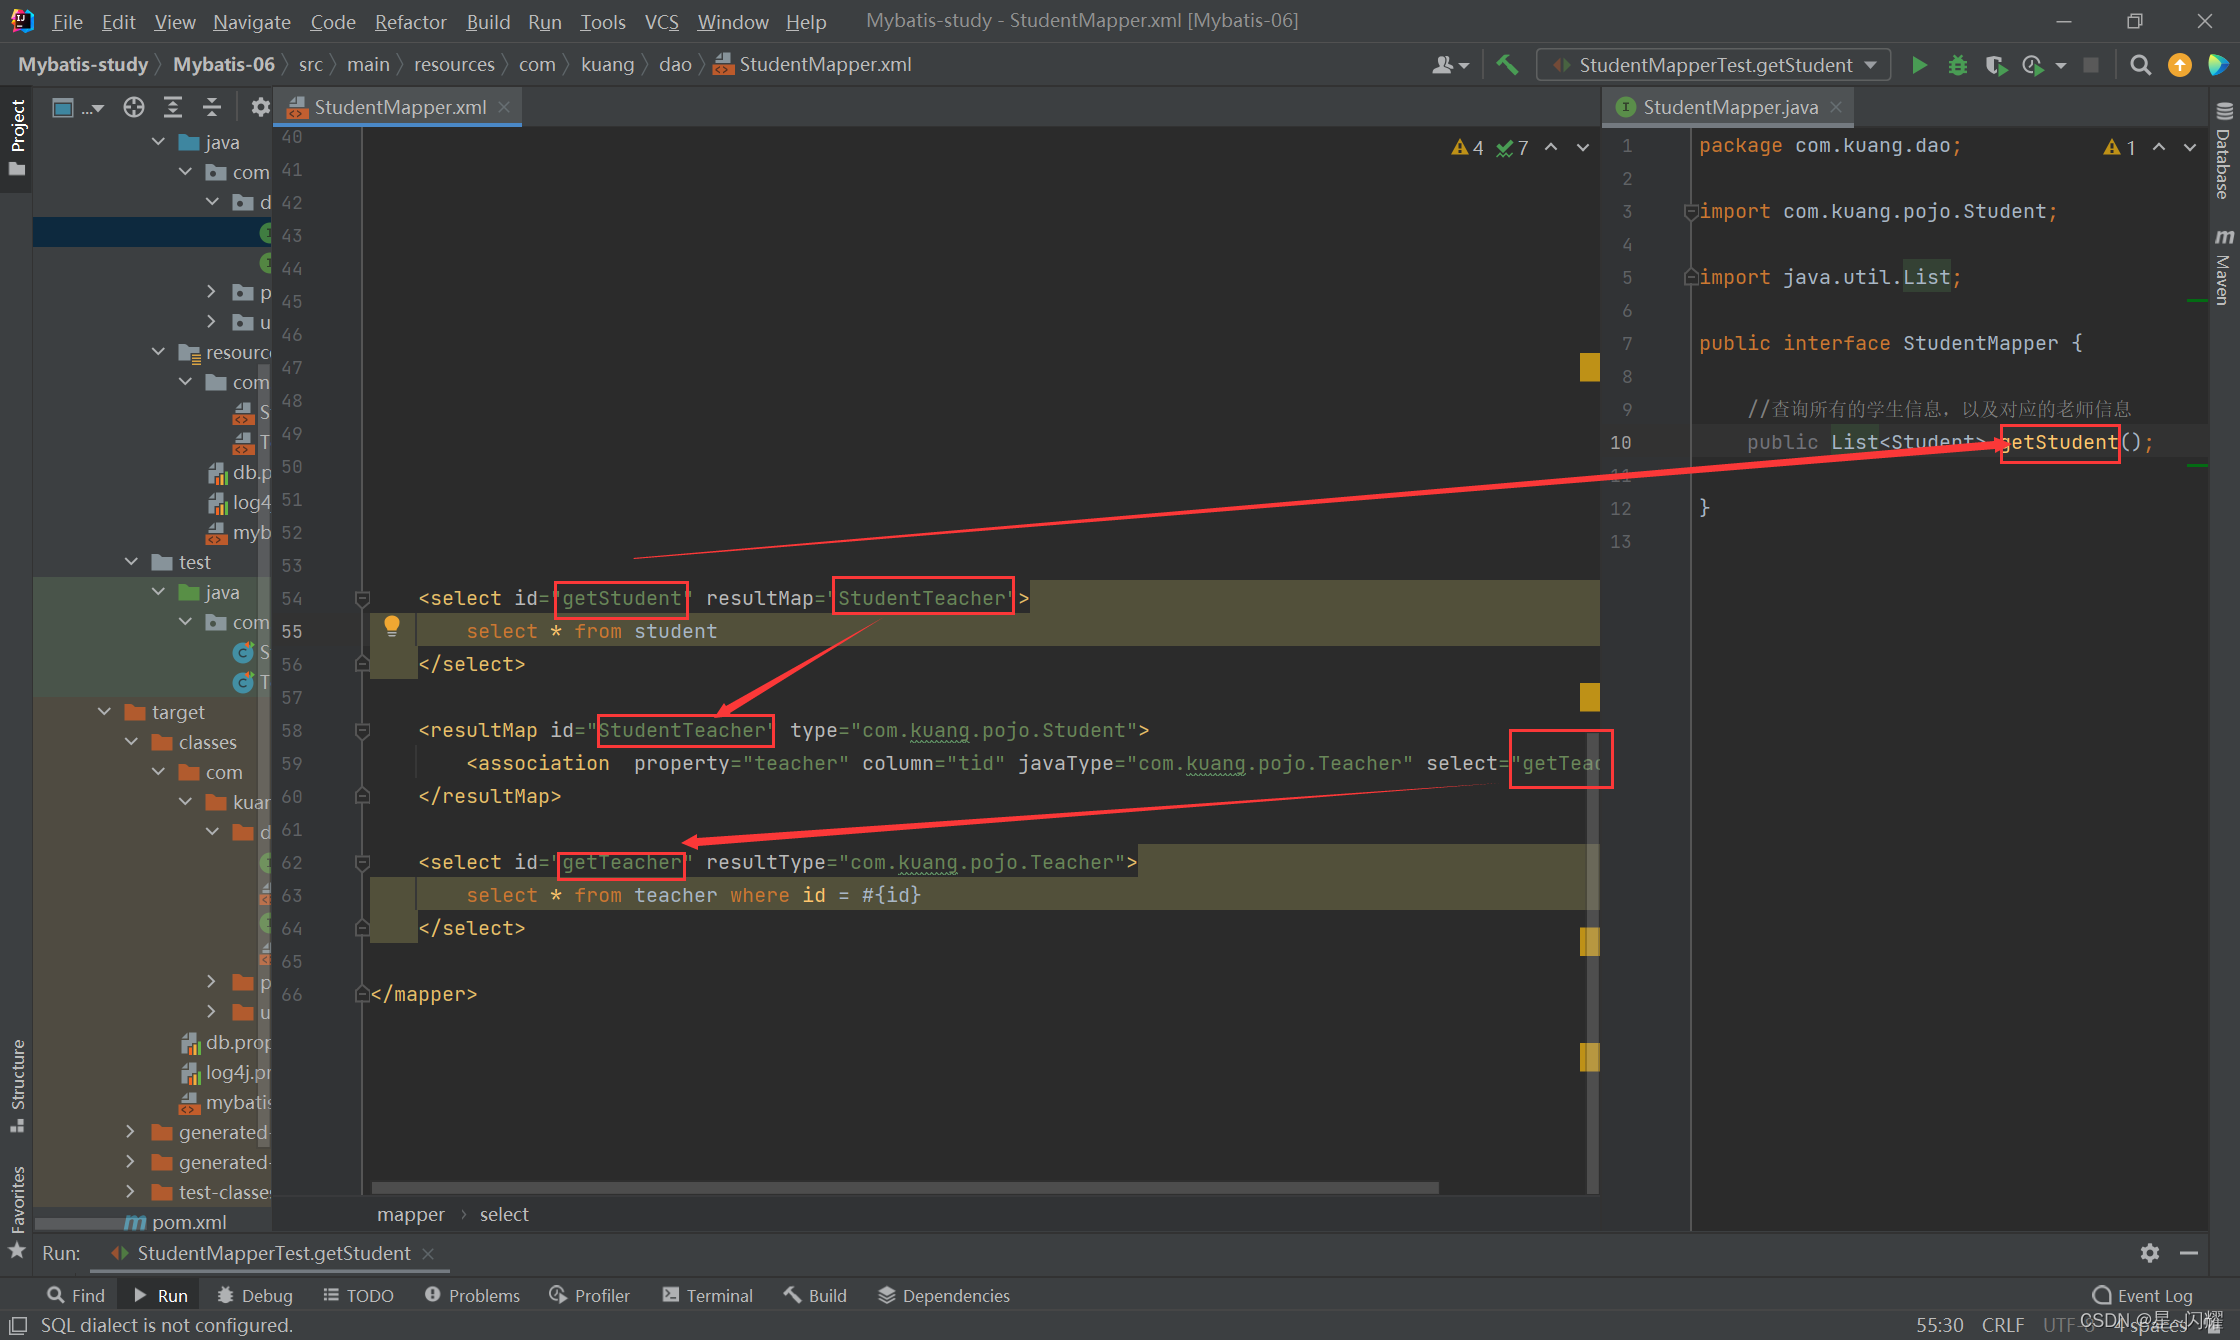Open Search Everywhere magnifier icon
Viewport: 2240px width, 1340px height.
coord(2140,65)
